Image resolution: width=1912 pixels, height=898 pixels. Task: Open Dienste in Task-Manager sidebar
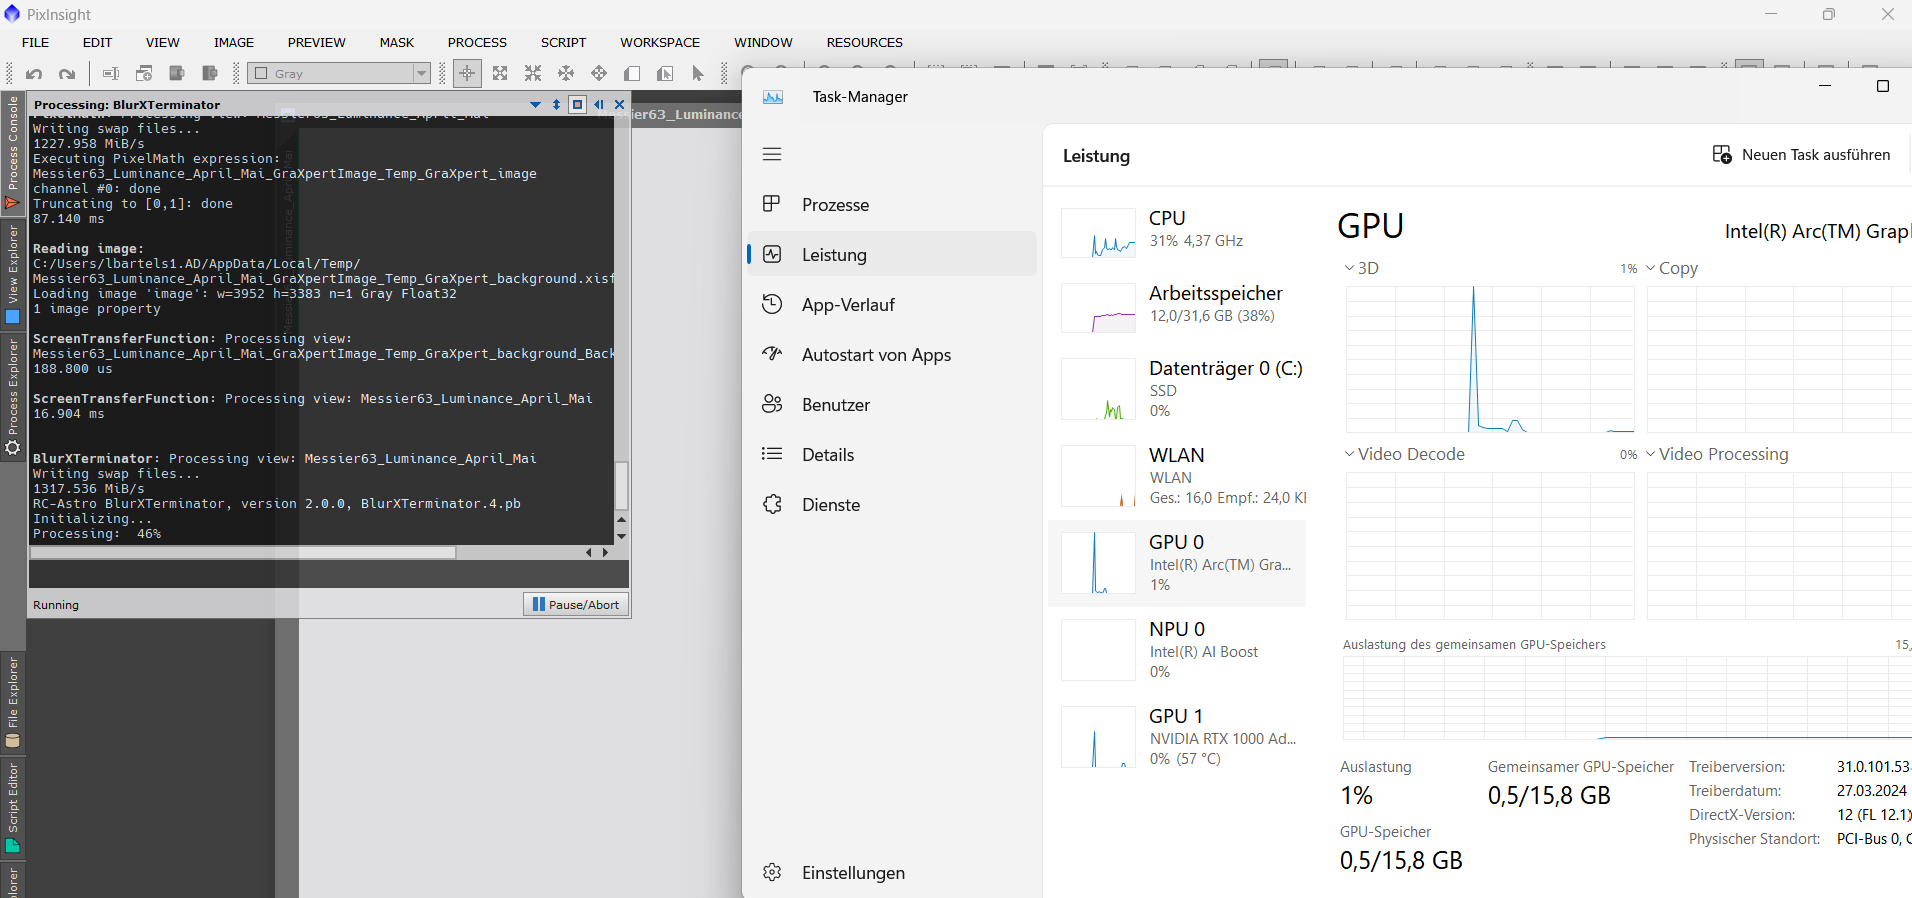[892, 505]
